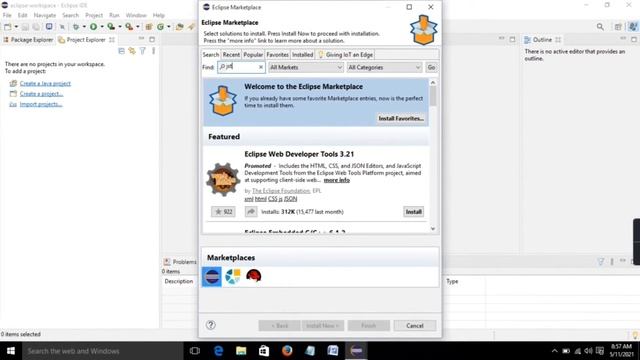This screenshot has width=640, height=360.
Task: Select the Outline view tab
Action: pyautogui.click(x=542, y=40)
